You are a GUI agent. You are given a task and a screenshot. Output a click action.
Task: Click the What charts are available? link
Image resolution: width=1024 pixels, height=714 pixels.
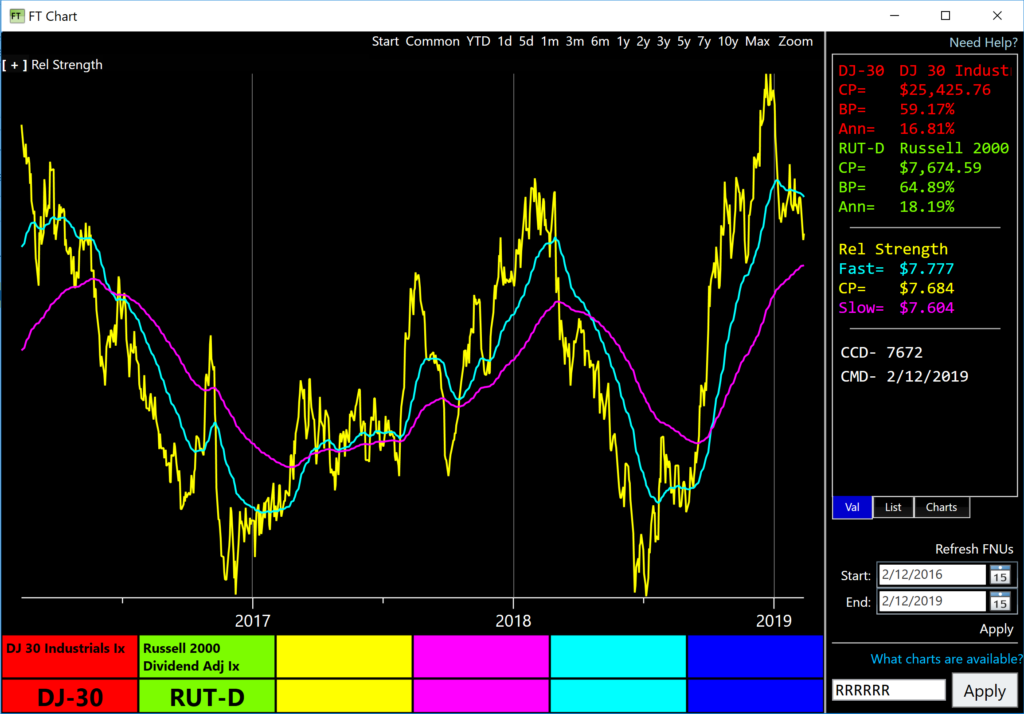point(944,659)
